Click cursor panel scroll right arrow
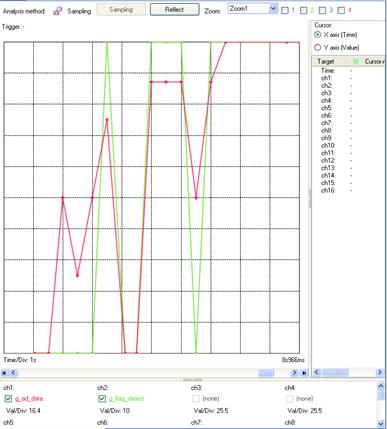Viewport: 387px width, 429px height. point(380,372)
